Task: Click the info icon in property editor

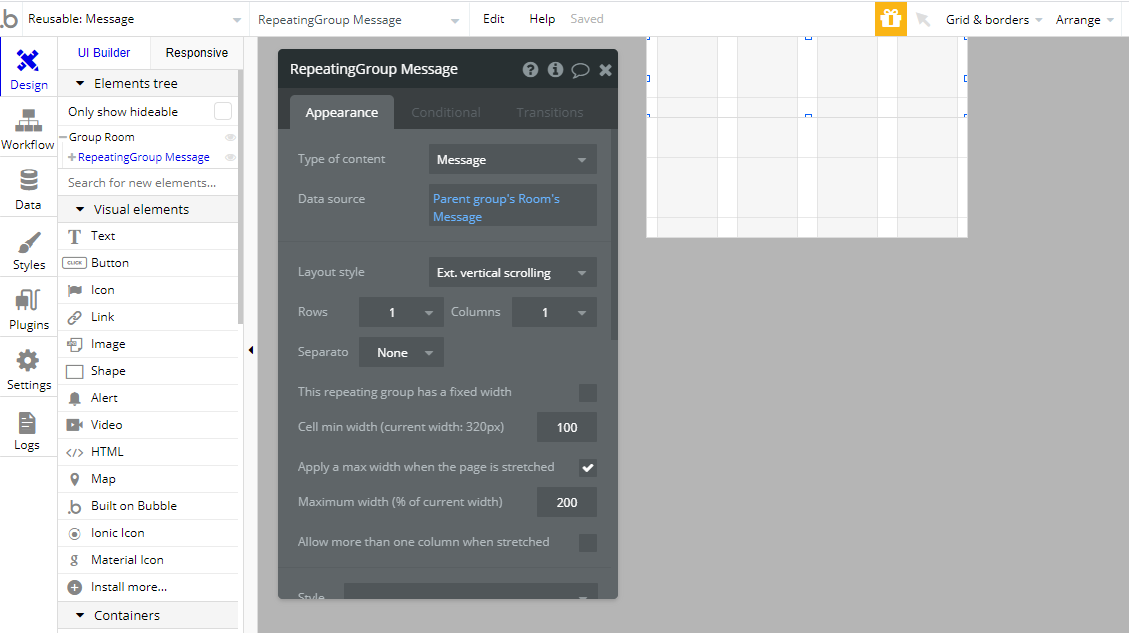Action: click(x=555, y=70)
